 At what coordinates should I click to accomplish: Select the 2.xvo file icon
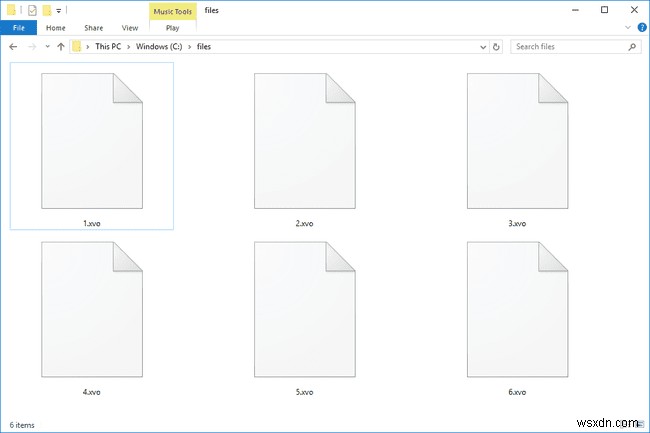(x=305, y=141)
